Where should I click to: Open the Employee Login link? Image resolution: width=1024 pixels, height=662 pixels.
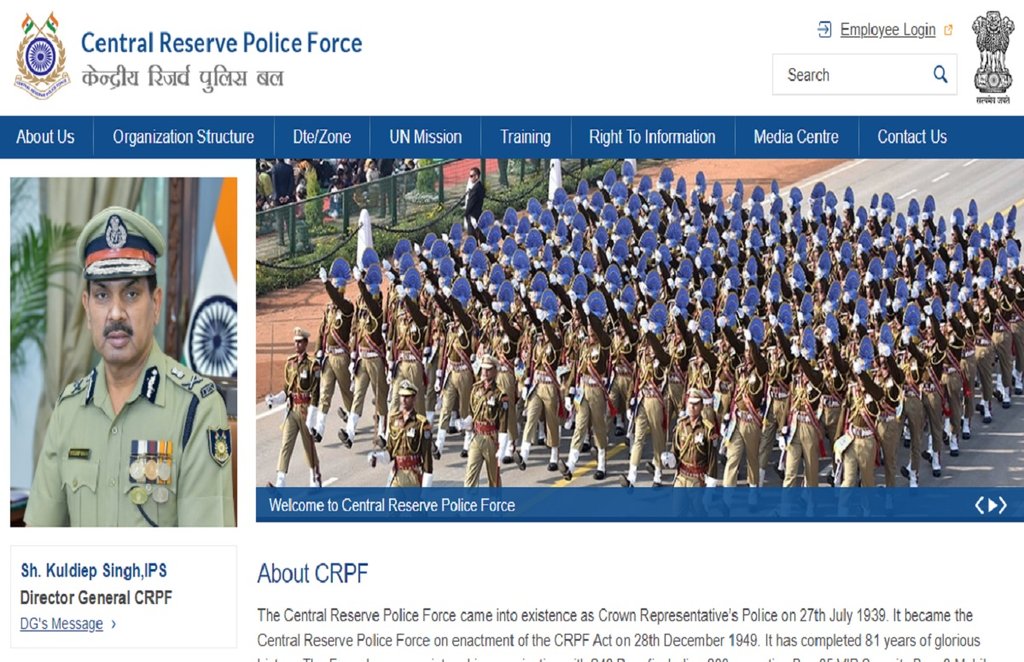[x=888, y=30]
